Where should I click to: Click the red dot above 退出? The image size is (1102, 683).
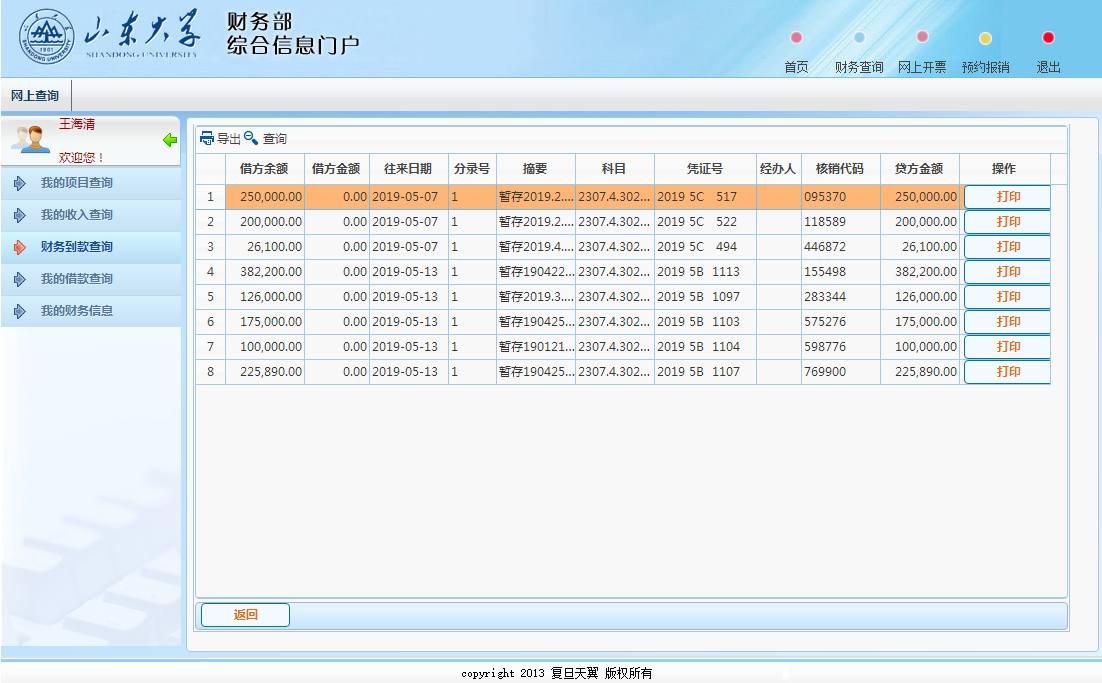click(x=1048, y=37)
